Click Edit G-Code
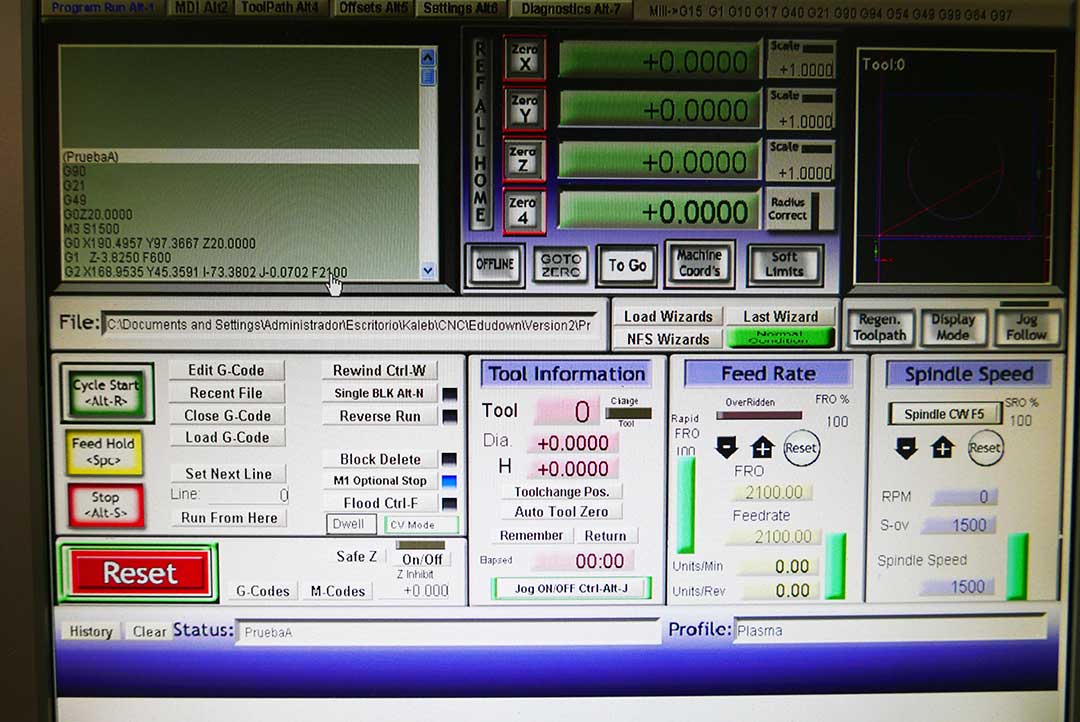1080x722 pixels. [227, 371]
